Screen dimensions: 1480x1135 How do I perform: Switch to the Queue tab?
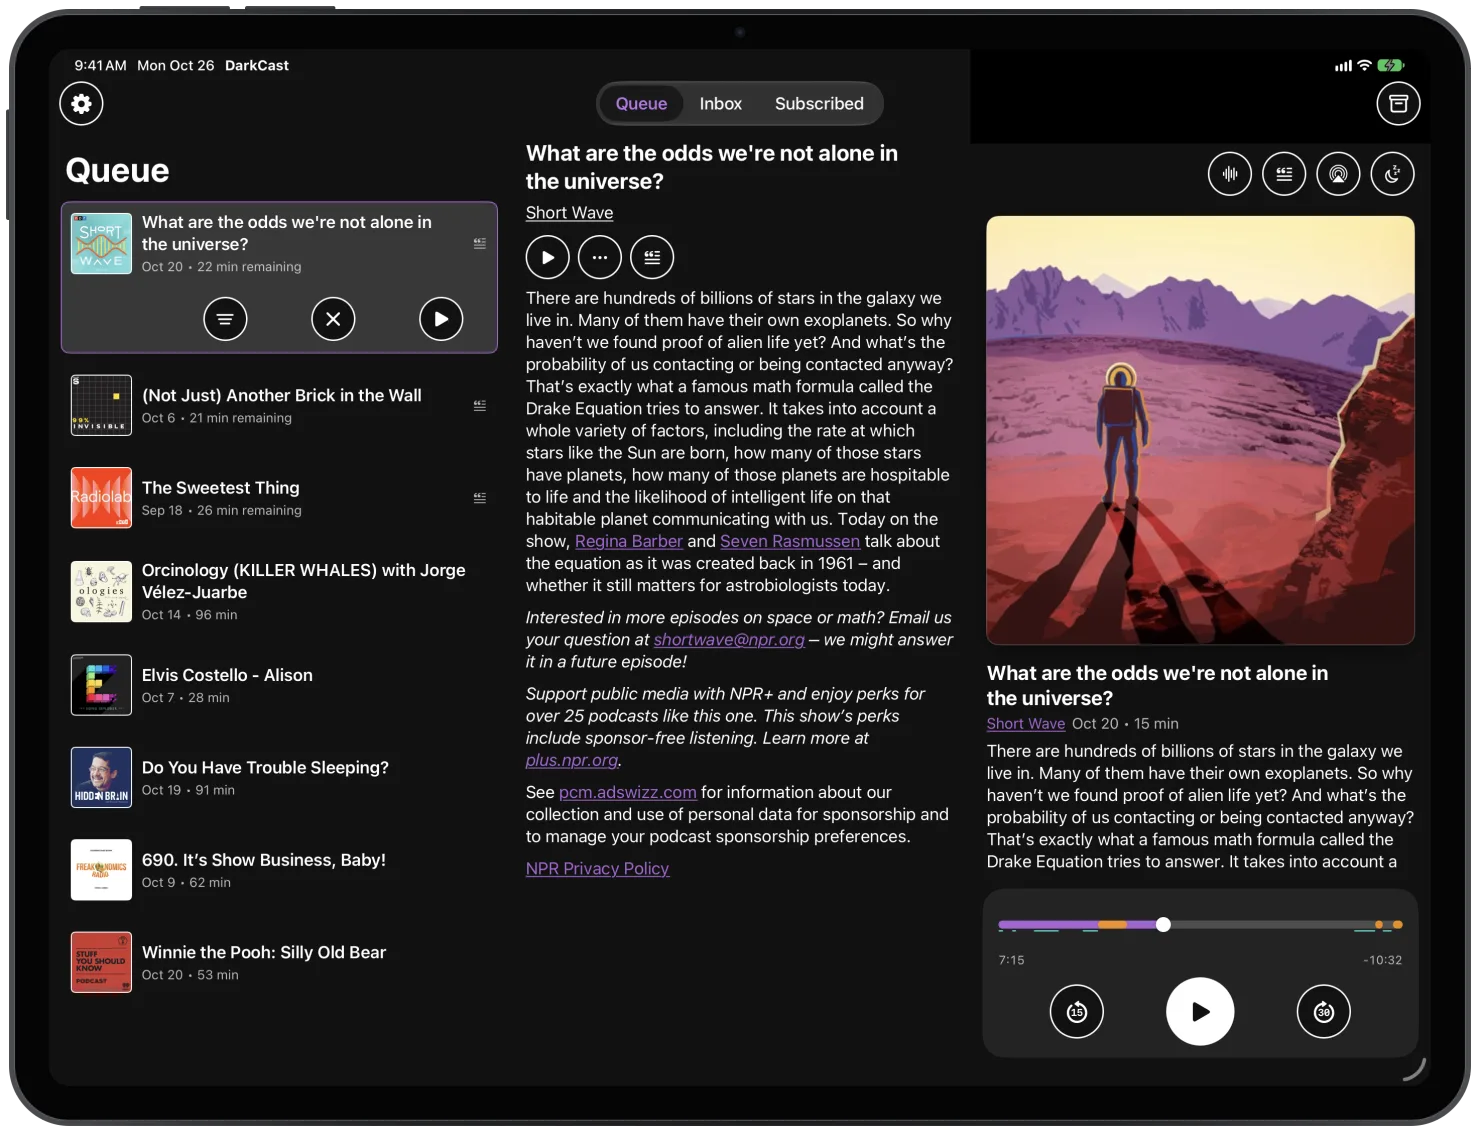coord(641,104)
